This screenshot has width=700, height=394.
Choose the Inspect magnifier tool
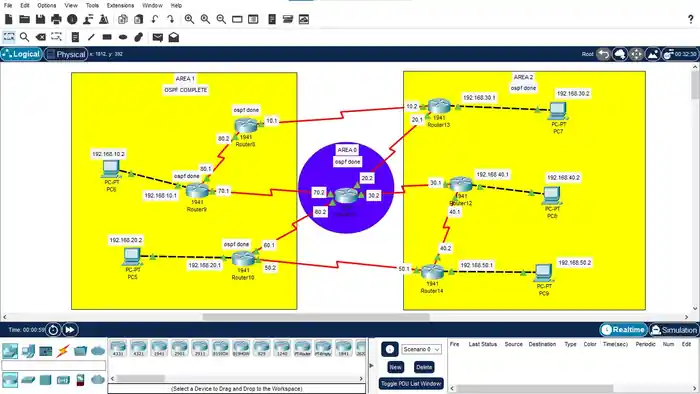coord(25,37)
